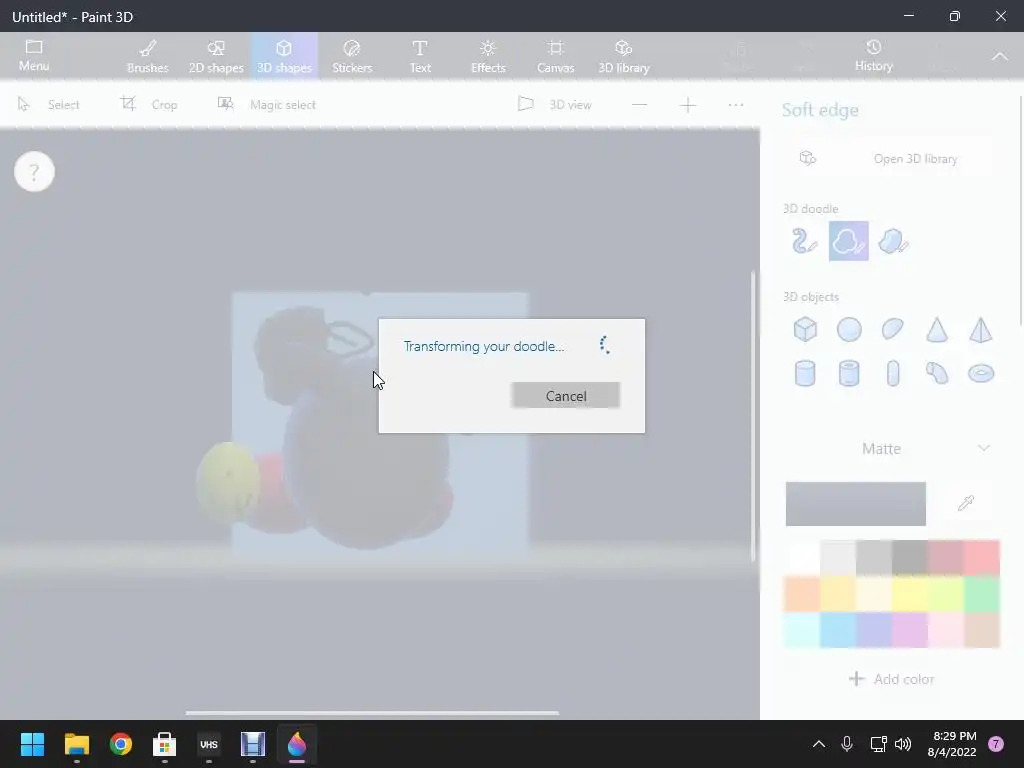The image size is (1024, 768).
Task: Insert the Hemisphere 3D object
Action: coord(893,330)
